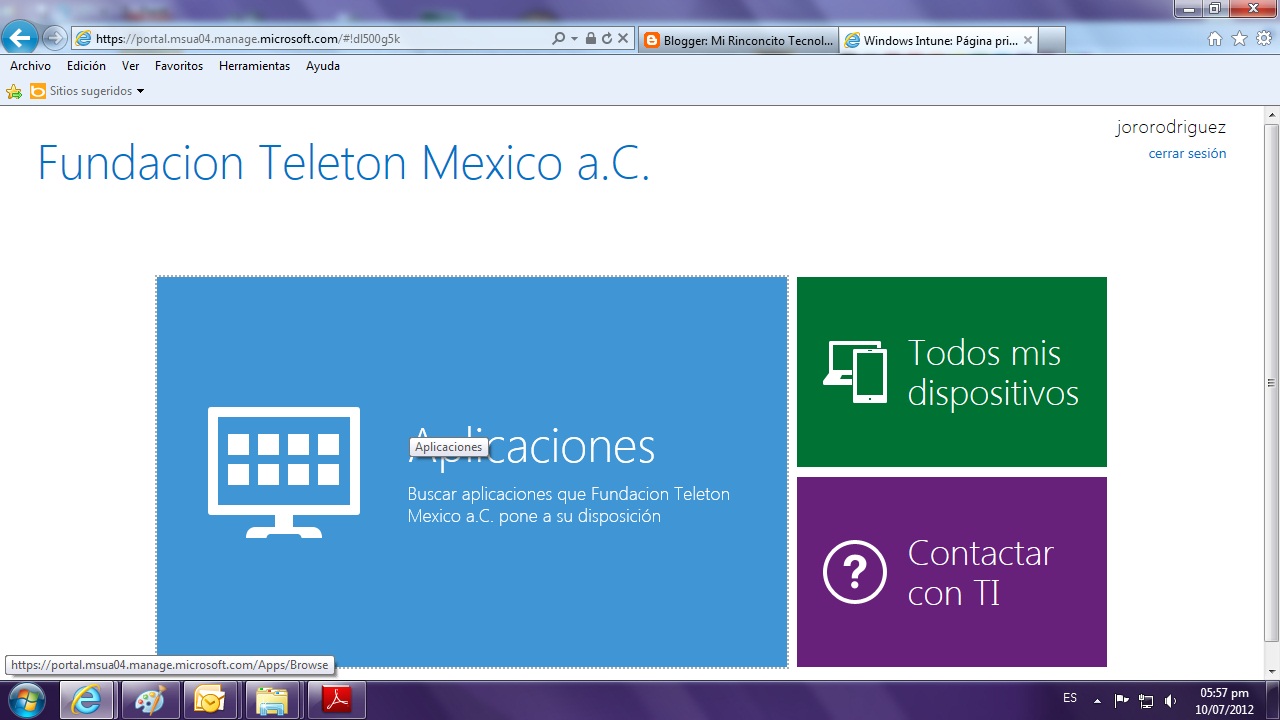Viewport: 1280px width, 720px height.
Task: Switch to the Blogger Mi Rinconcito tab
Action: tap(738, 41)
